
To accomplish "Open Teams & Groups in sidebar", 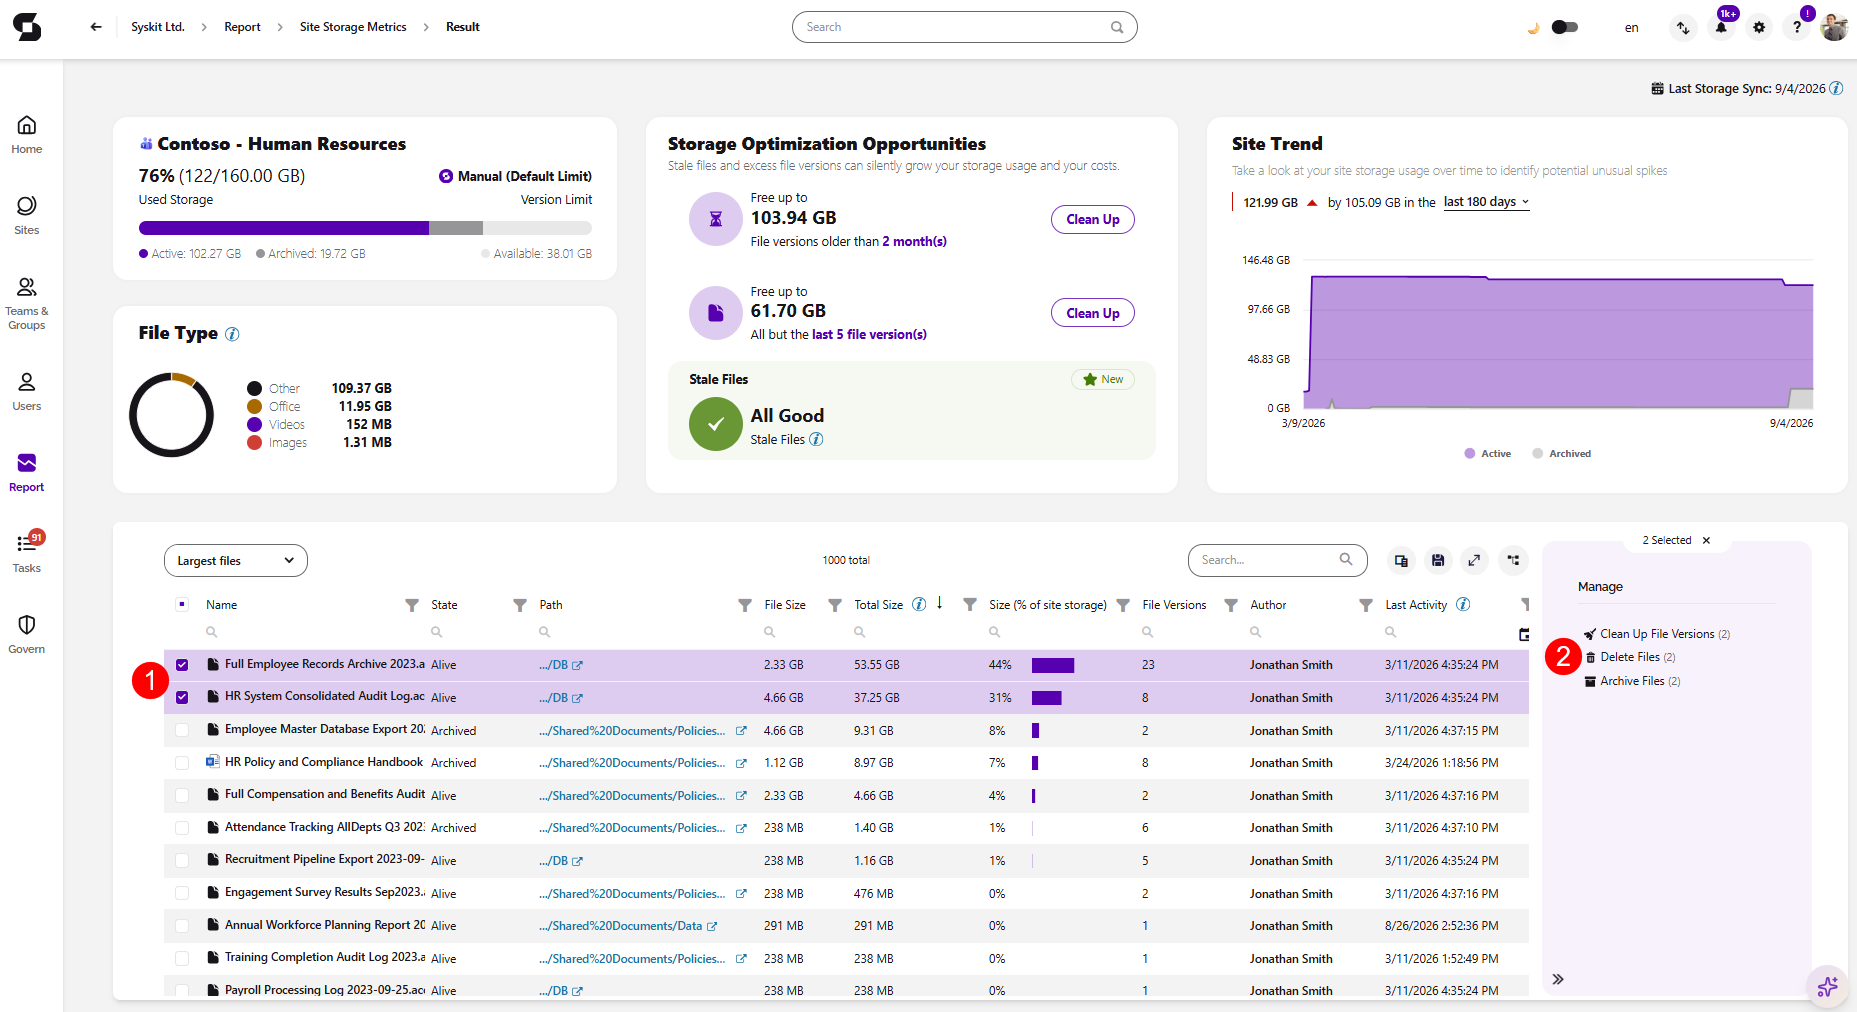I will point(27,303).
